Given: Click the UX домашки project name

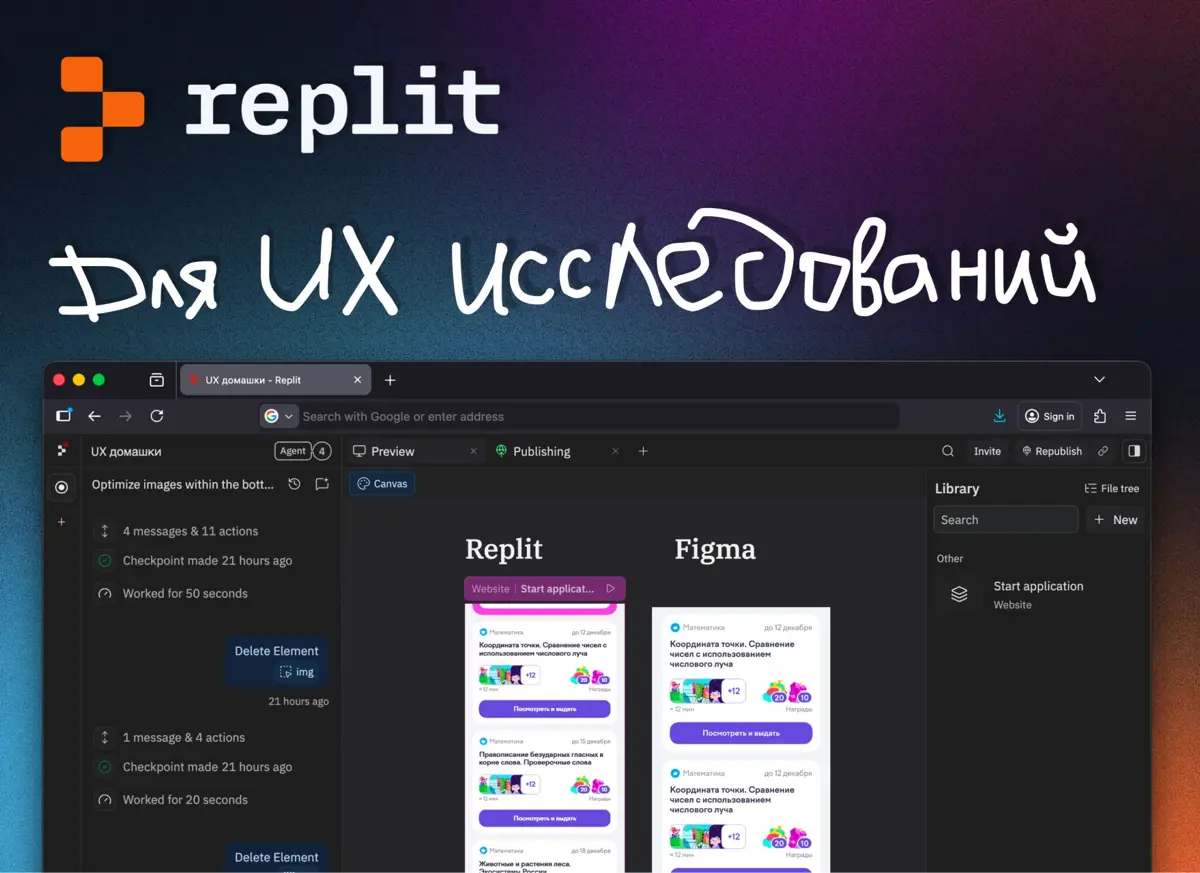Looking at the screenshot, I should click(x=126, y=452).
